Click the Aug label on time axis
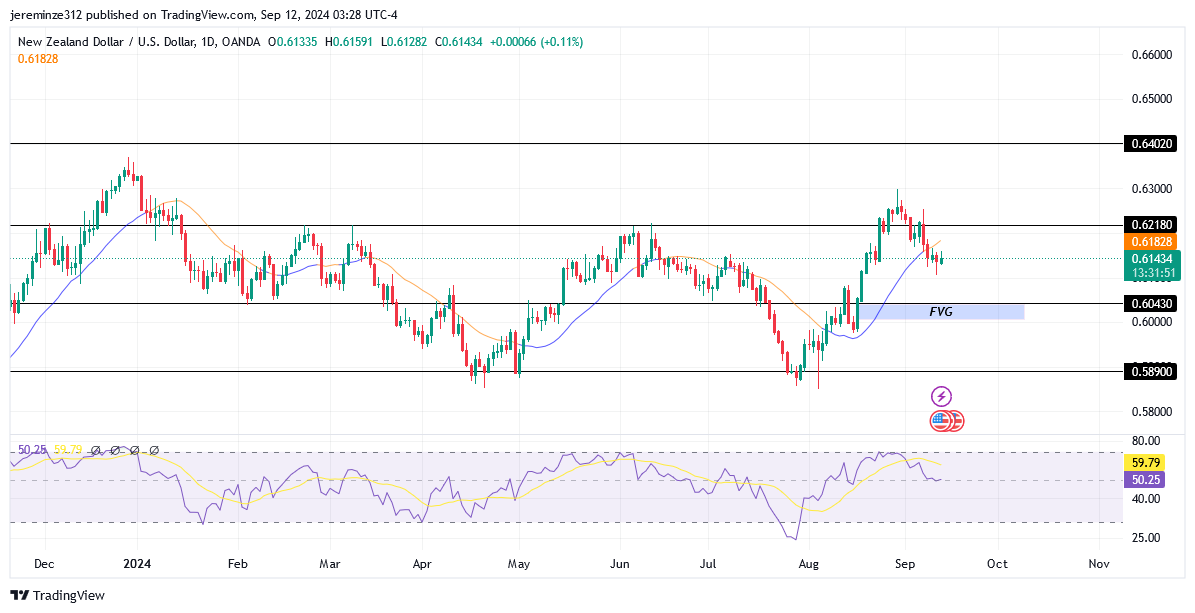The height and width of the screenshot is (613, 1195). (x=809, y=564)
